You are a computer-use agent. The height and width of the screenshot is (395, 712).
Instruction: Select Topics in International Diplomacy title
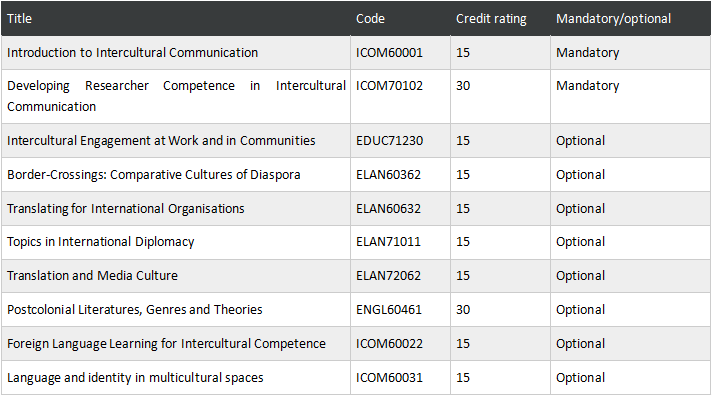[101, 242]
